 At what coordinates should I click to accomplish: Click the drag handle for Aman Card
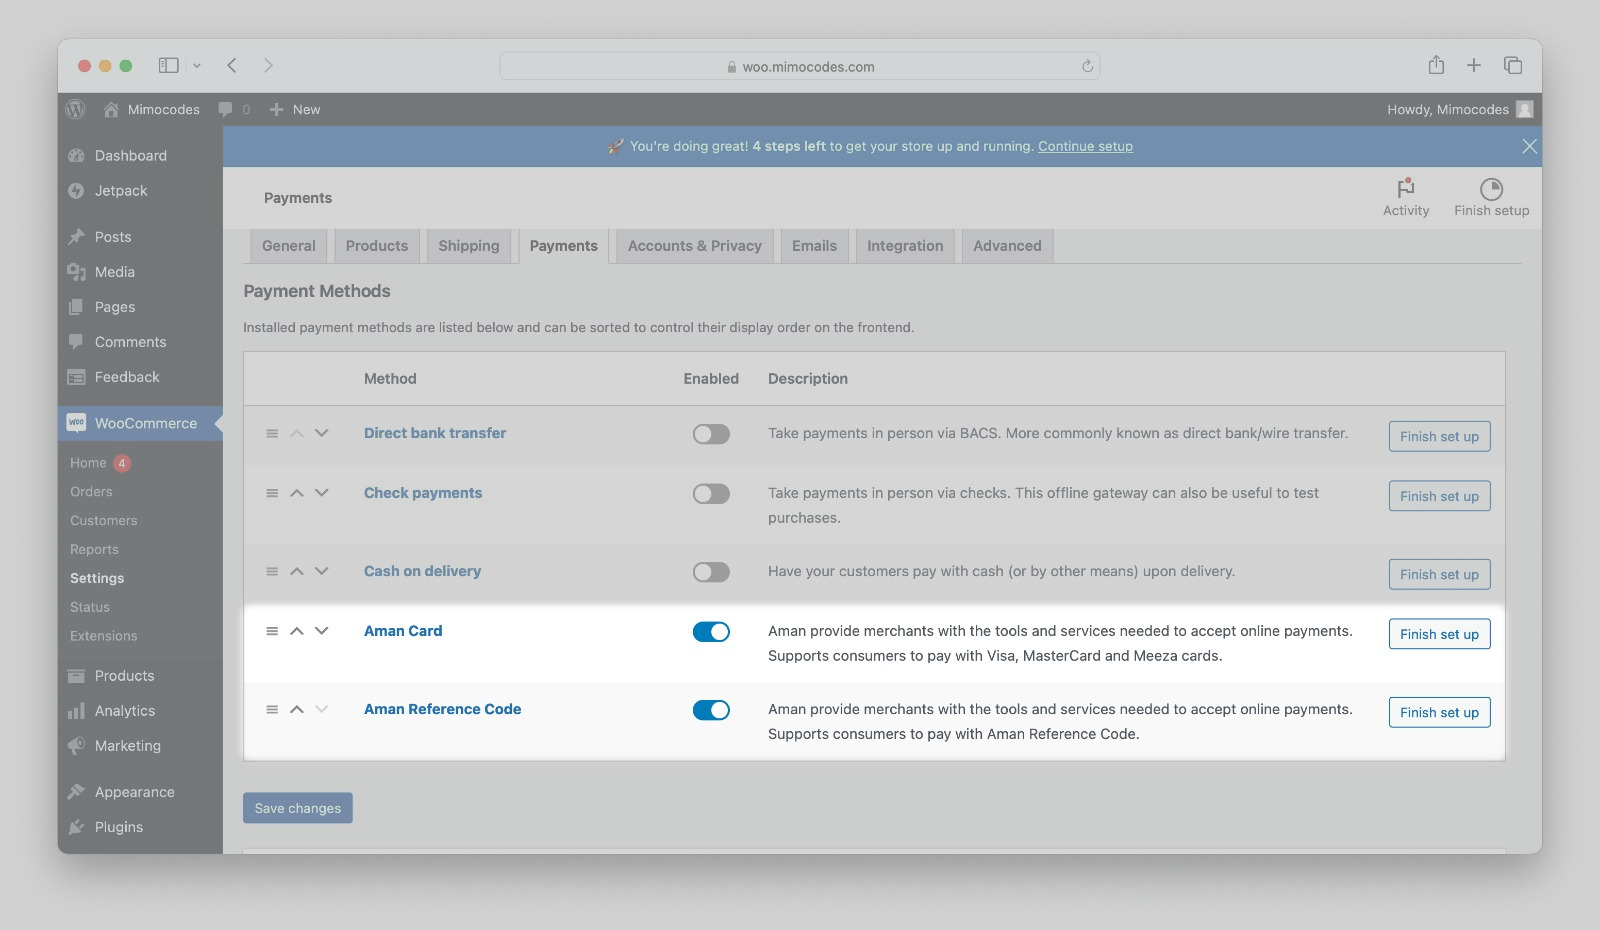coord(272,631)
